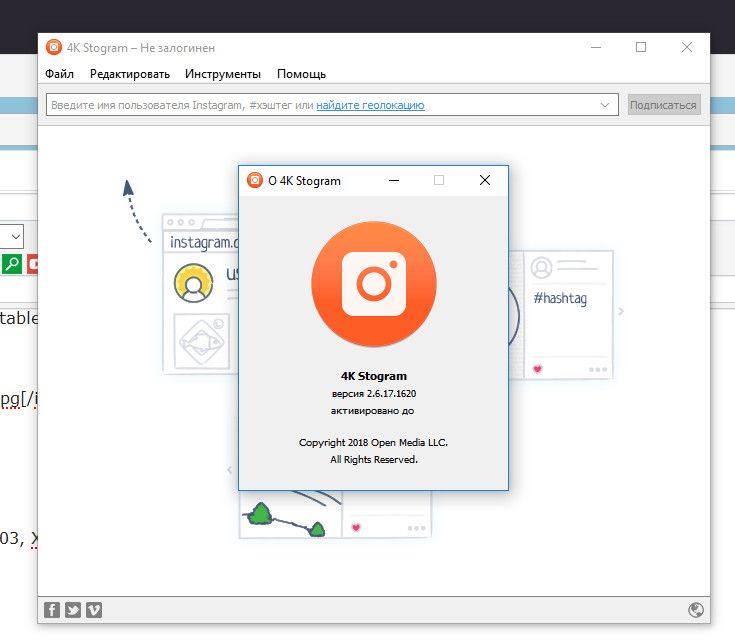Open the Редактировать menu
Viewport: 735px width, 640px height.
coord(130,74)
